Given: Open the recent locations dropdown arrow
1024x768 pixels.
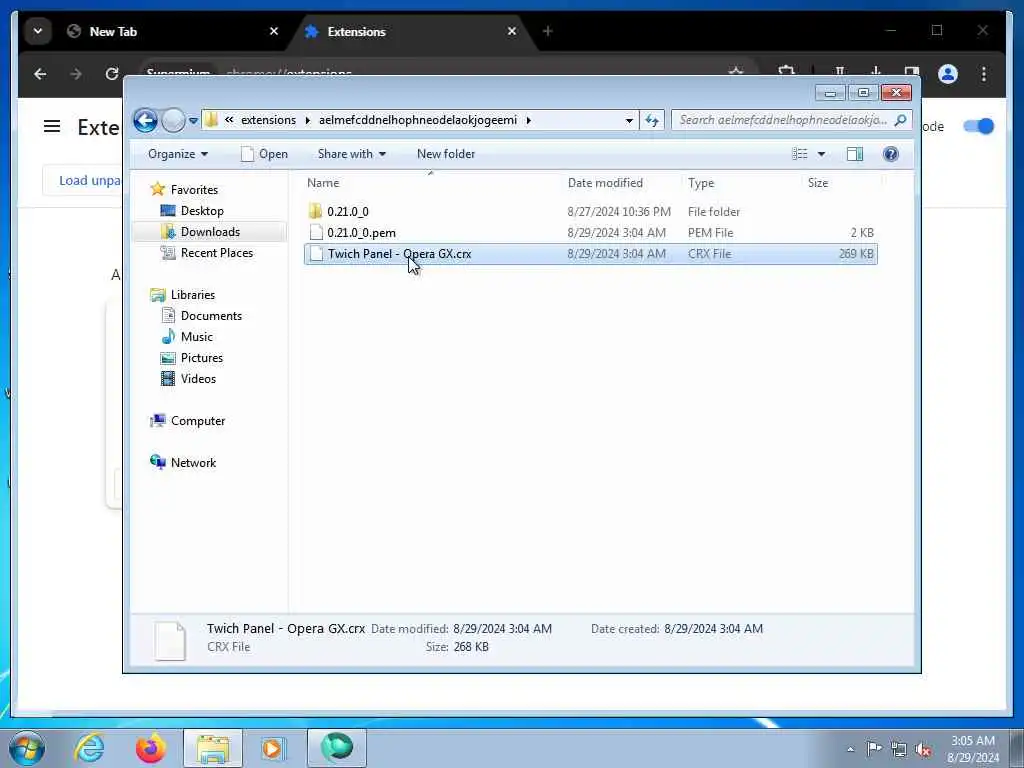Looking at the screenshot, I should pos(193,120).
